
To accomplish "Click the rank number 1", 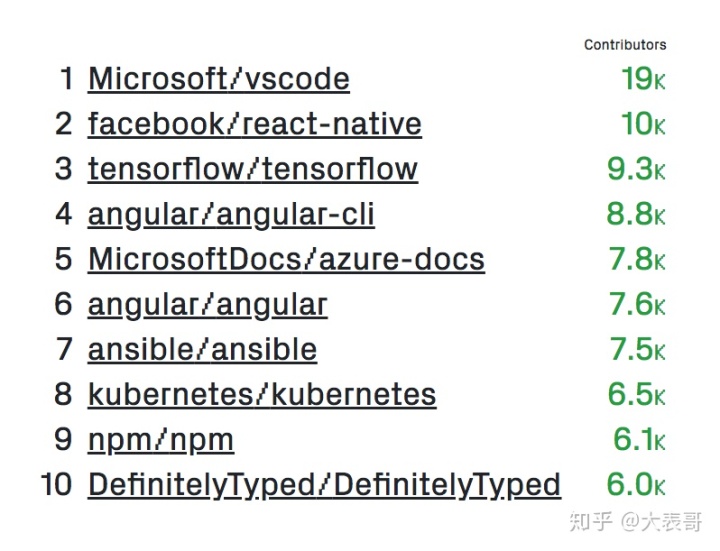I will click(67, 79).
